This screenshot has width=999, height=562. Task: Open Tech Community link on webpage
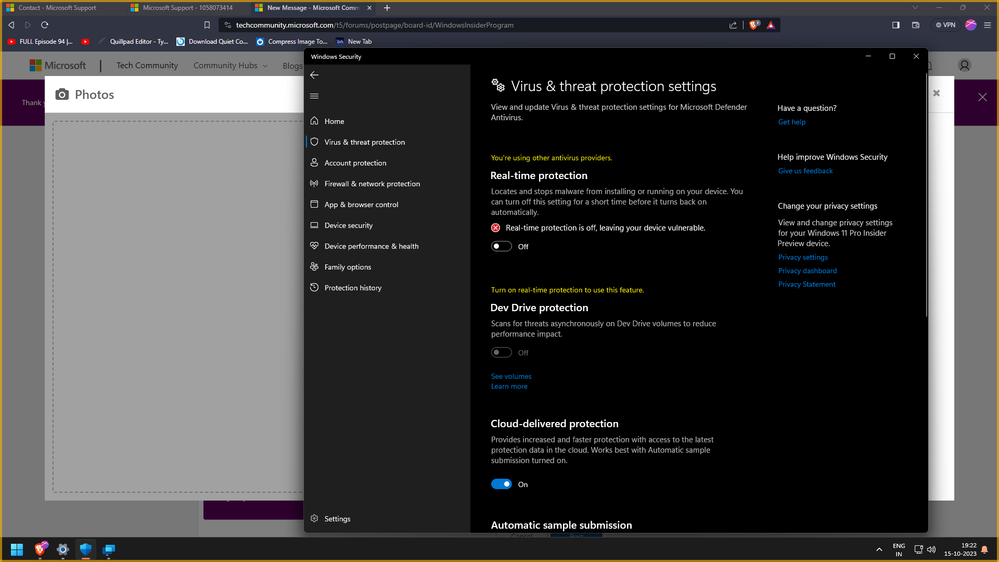pyautogui.click(x=147, y=66)
